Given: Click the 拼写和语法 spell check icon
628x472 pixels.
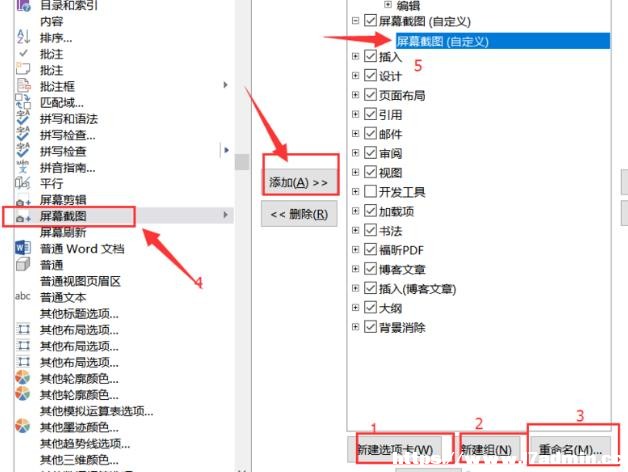Looking at the screenshot, I should pos(23,118).
